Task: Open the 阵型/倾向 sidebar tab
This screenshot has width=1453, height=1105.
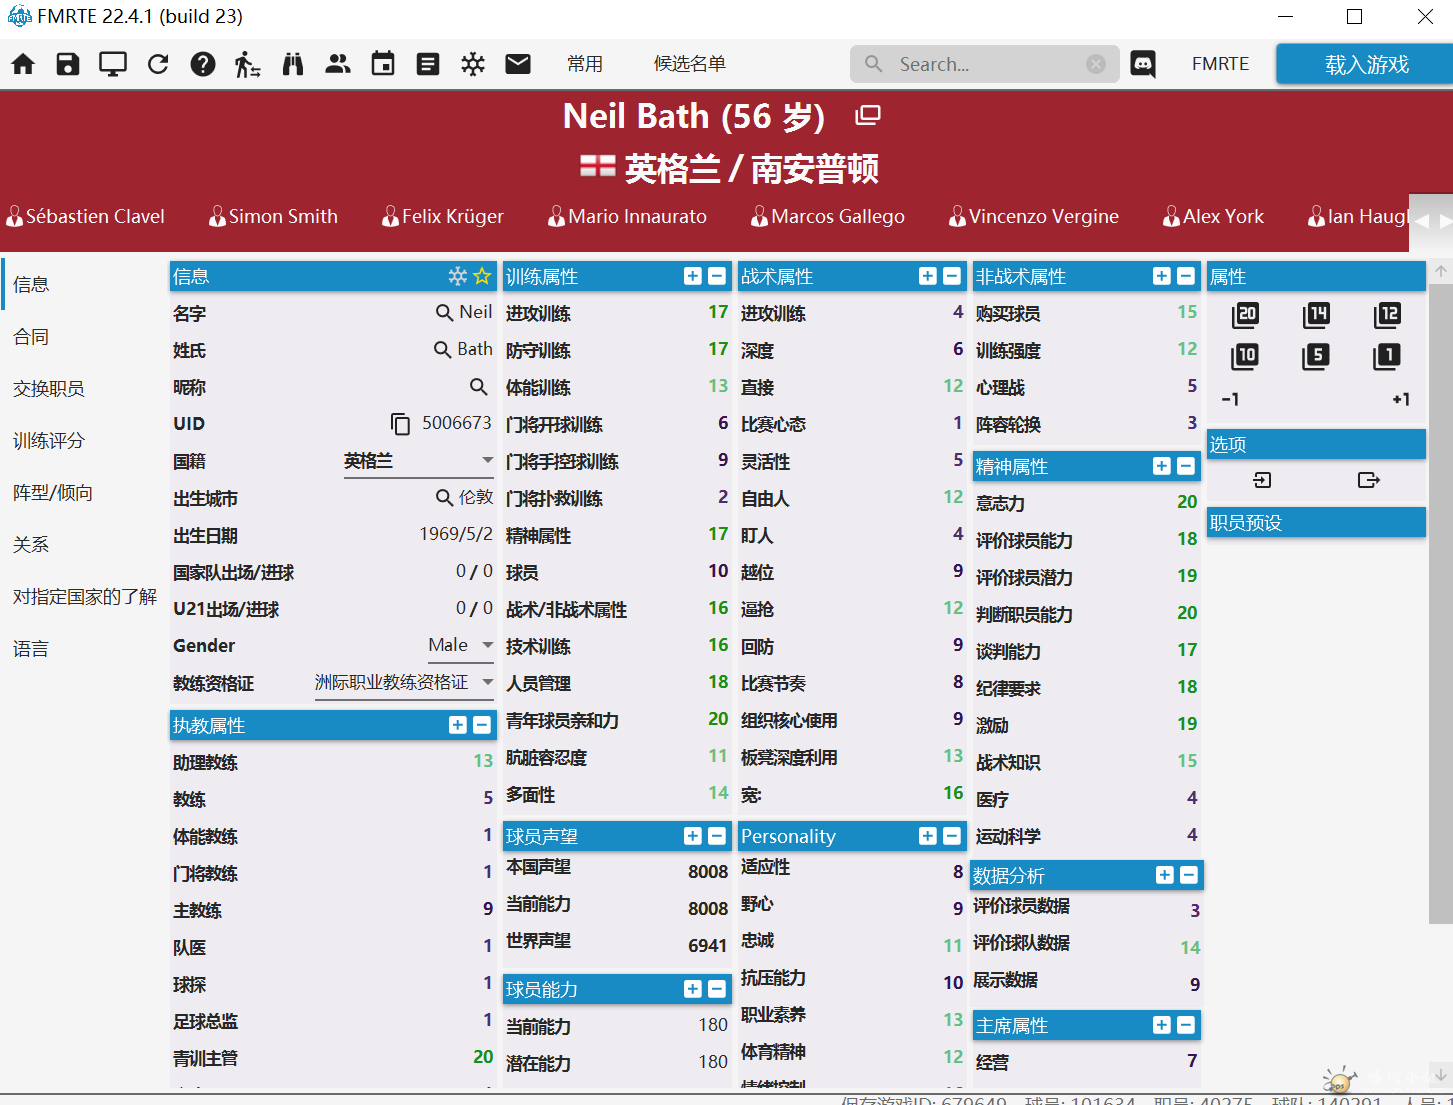Action: (82, 493)
